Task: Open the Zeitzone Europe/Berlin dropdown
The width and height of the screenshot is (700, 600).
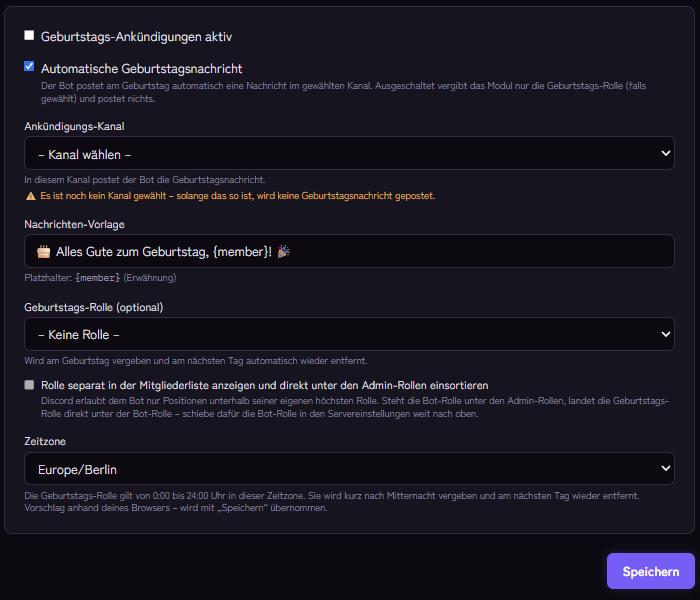Action: [349, 468]
